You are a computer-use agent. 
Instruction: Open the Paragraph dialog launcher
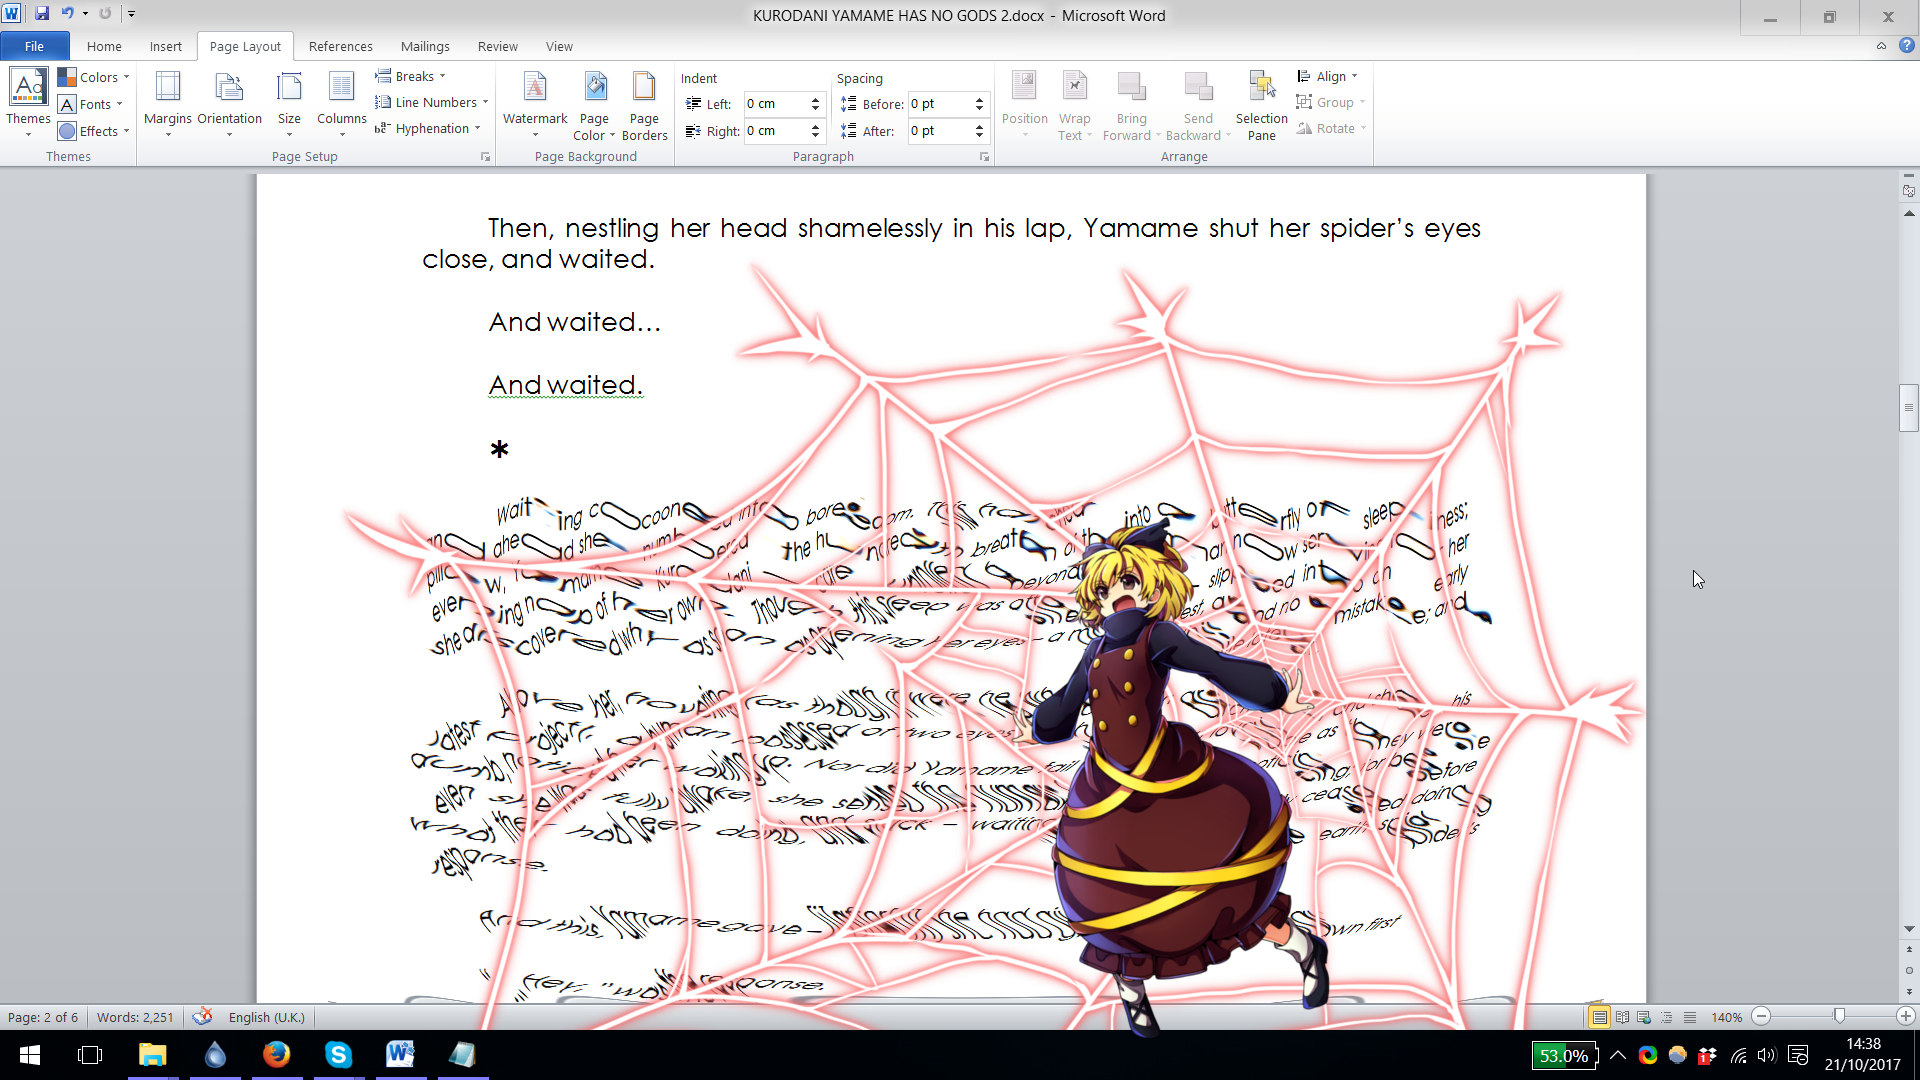coord(984,157)
